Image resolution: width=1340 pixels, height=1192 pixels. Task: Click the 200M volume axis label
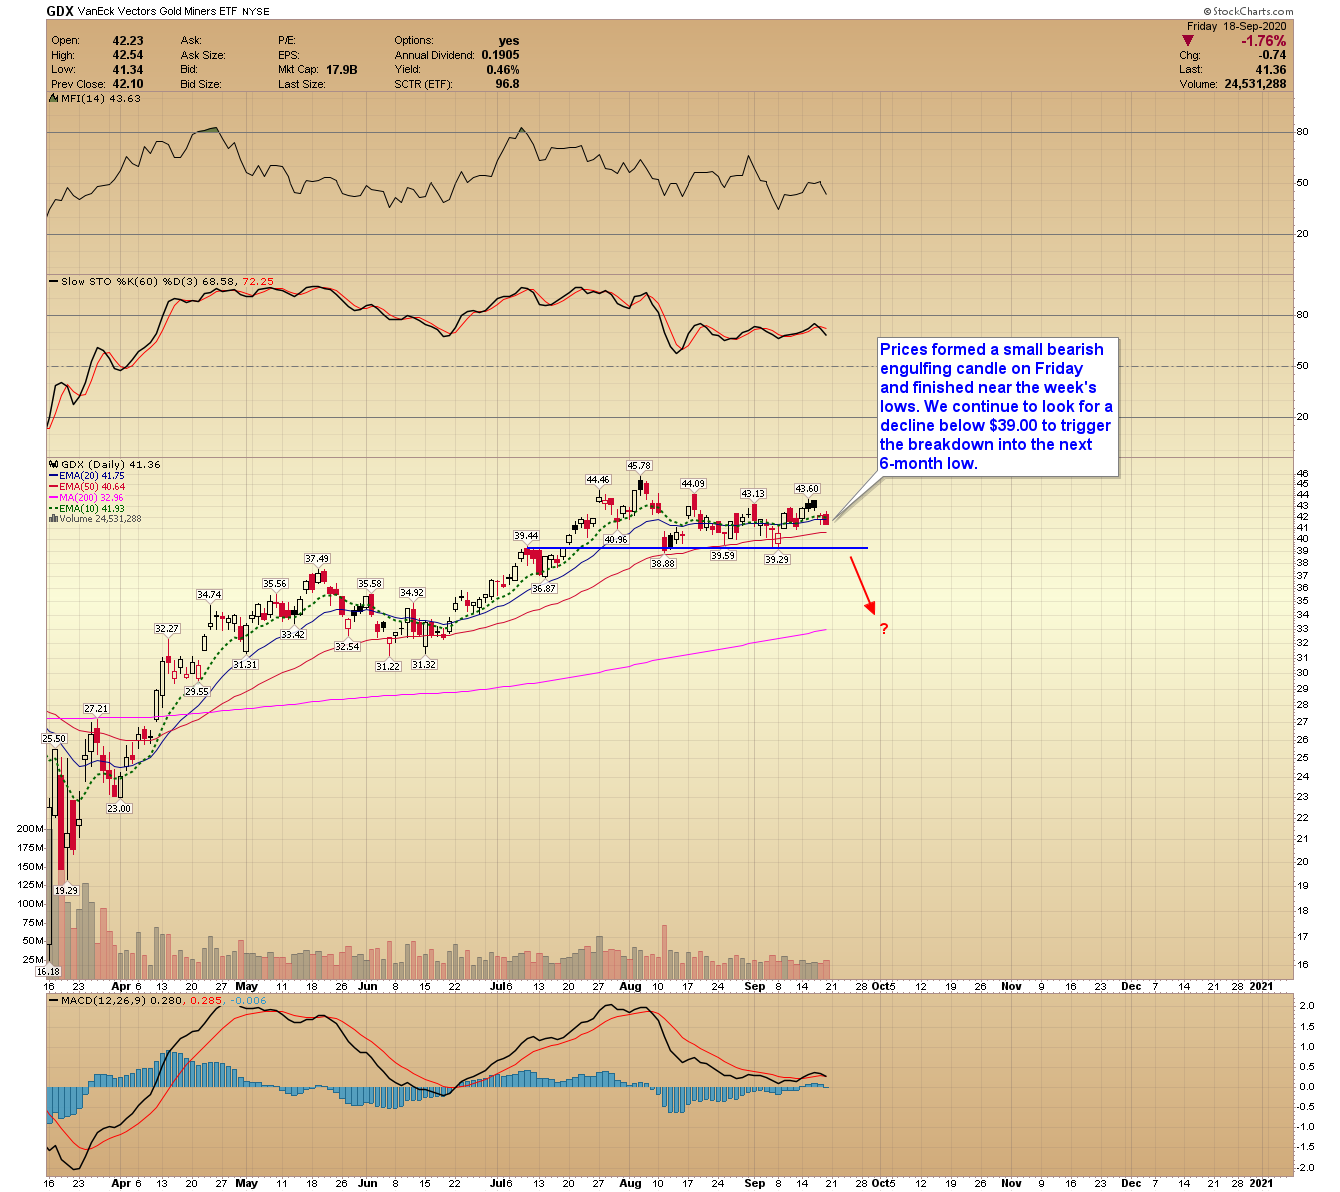pyautogui.click(x=30, y=829)
